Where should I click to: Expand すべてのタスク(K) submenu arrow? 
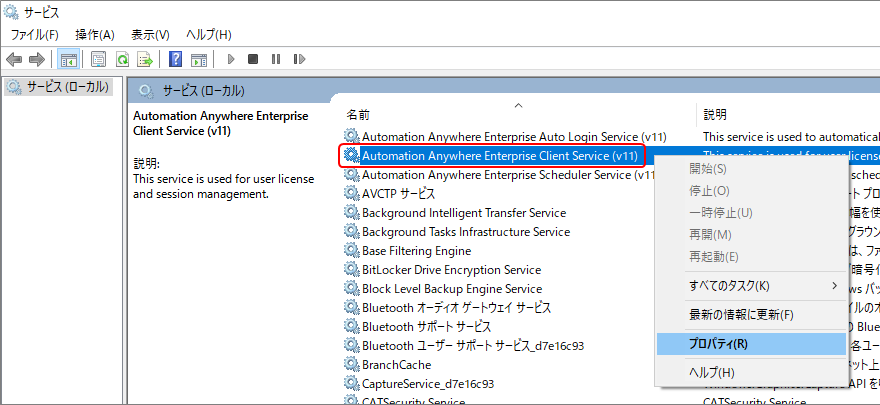(834, 286)
